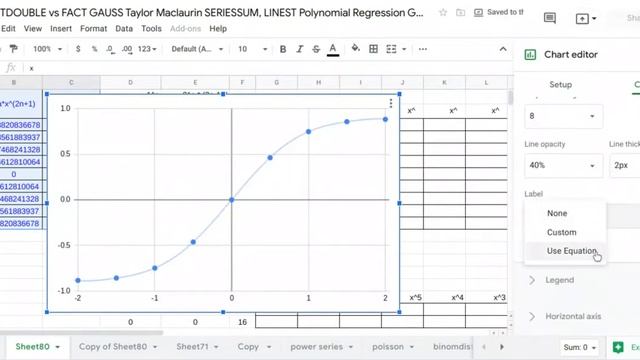The height and width of the screenshot is (360, 640).
Task: Increase decimal places
Action: coord(127,49)
